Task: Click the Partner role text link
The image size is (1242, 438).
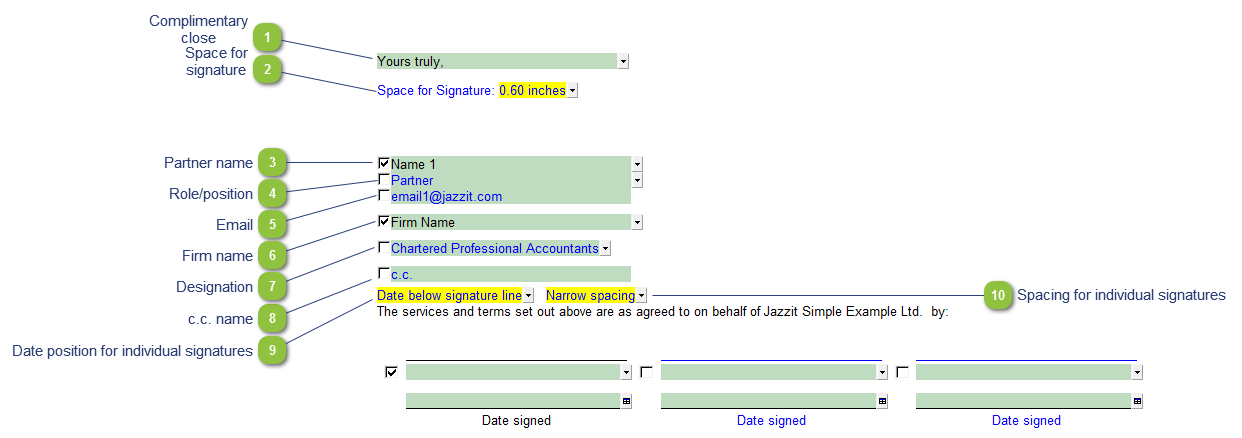Action: (x=412, y=181)
